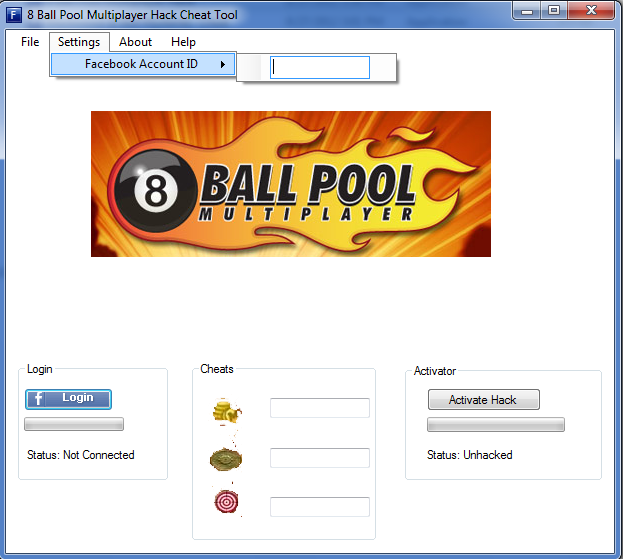Click the gold coins cheat icon
The image size is (623, 559).
(x=226, y=411)
